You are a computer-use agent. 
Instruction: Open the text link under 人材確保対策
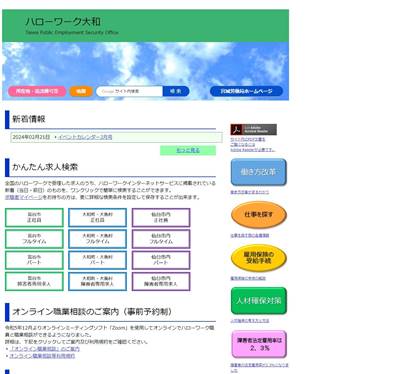pos(250,321)
